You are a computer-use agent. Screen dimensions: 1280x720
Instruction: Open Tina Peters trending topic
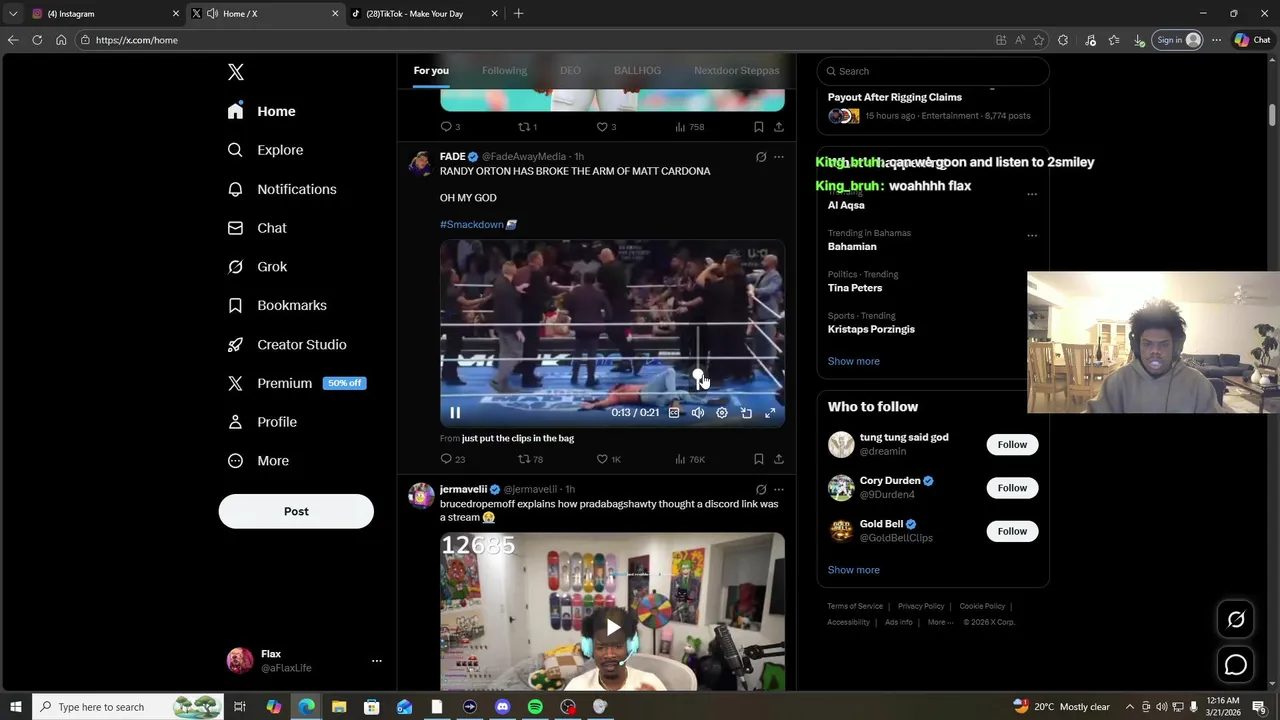(855, 288)
